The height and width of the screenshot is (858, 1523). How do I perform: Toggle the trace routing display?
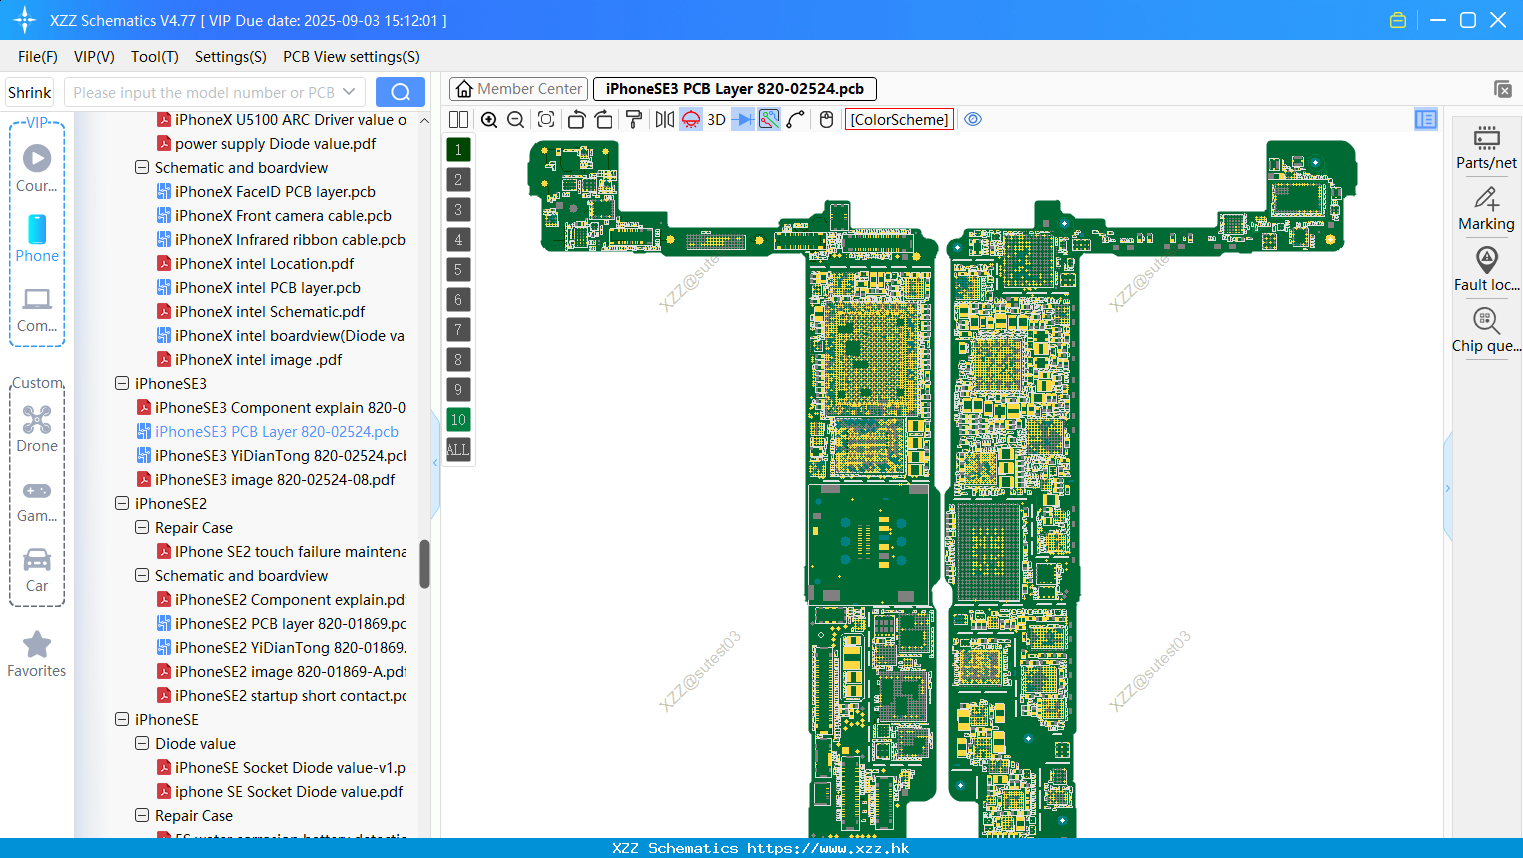pos(769,119)
